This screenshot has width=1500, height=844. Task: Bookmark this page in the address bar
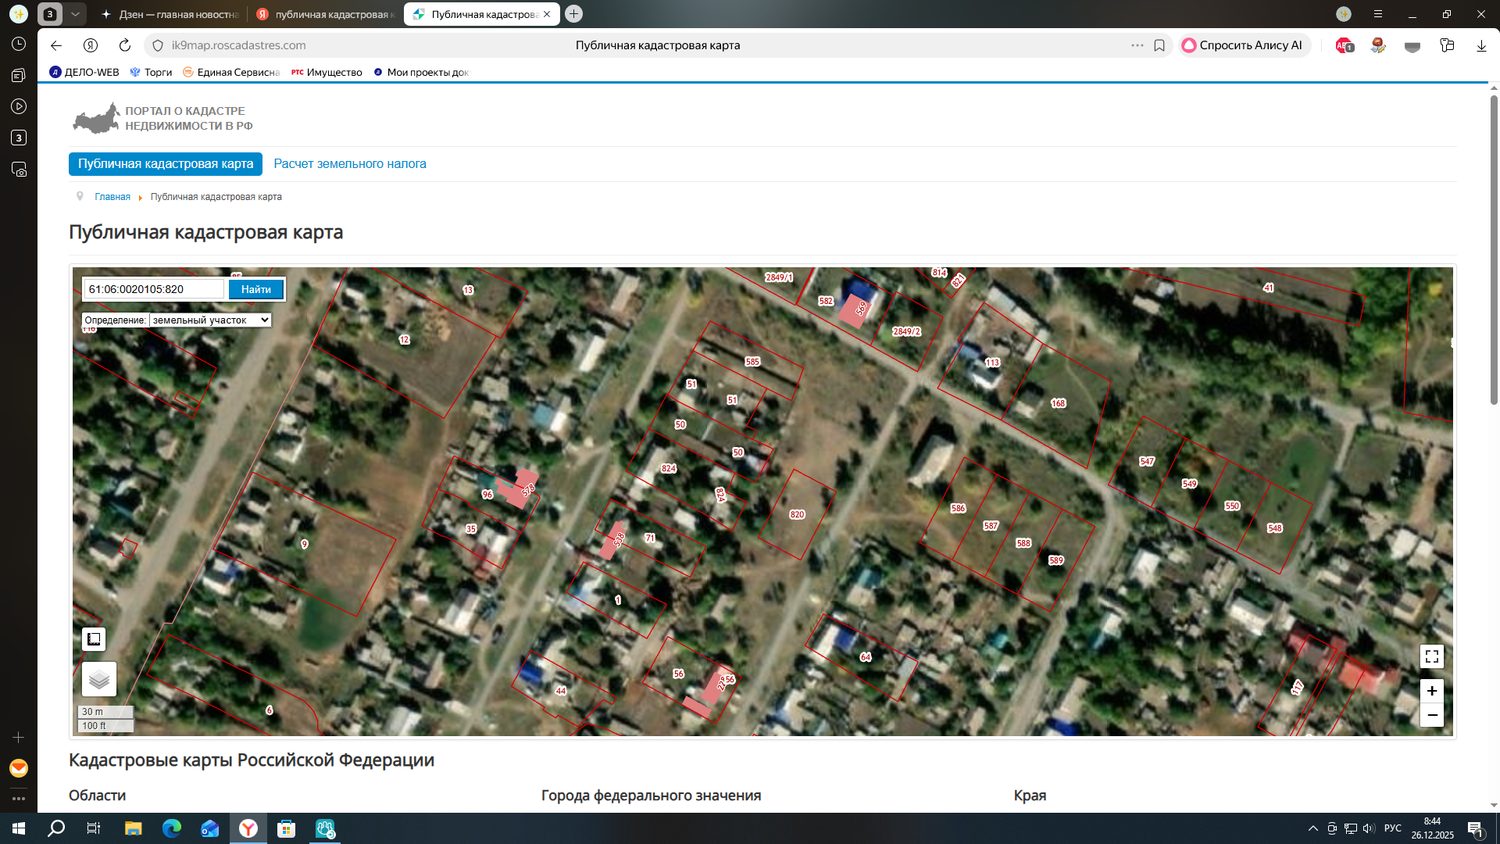tap(1159, 45)
